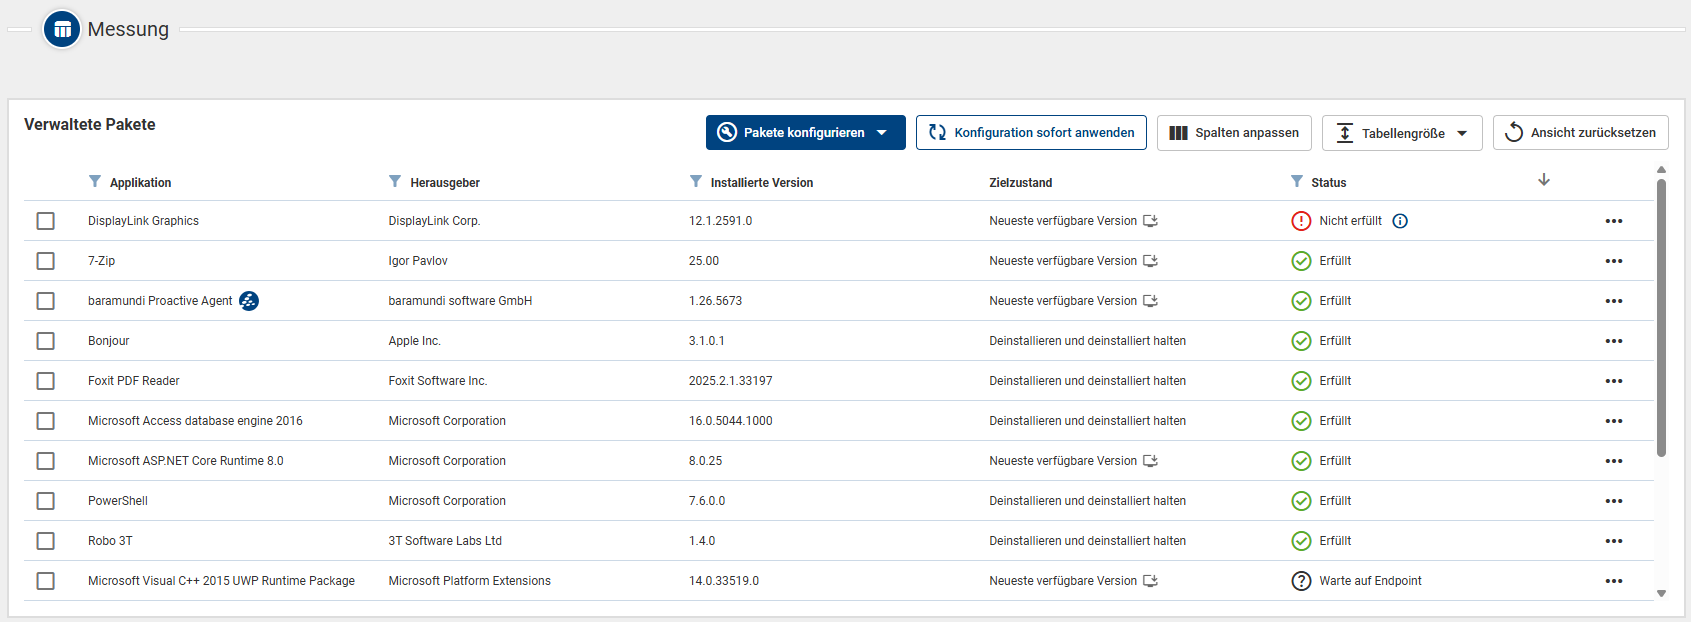This screenshot has width=1691, height=622.
Task: Open the Pakete konfigurieren dropdown
Action: [x=806, y=132]
